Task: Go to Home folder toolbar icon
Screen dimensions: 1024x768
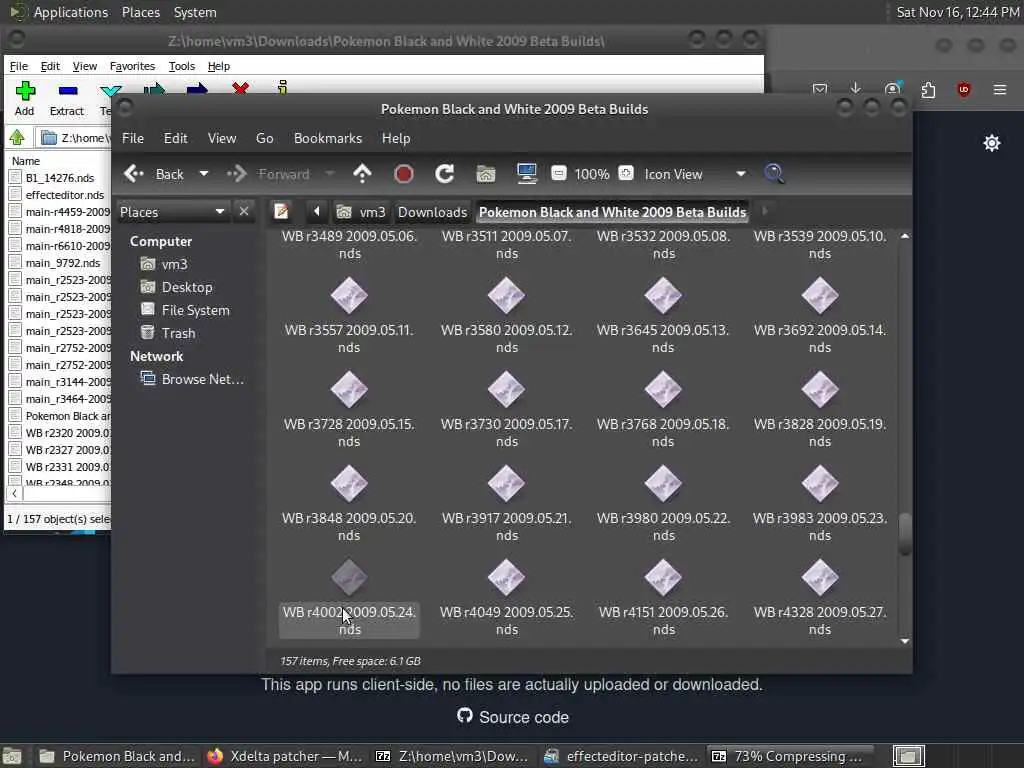Action: (486, 174)
